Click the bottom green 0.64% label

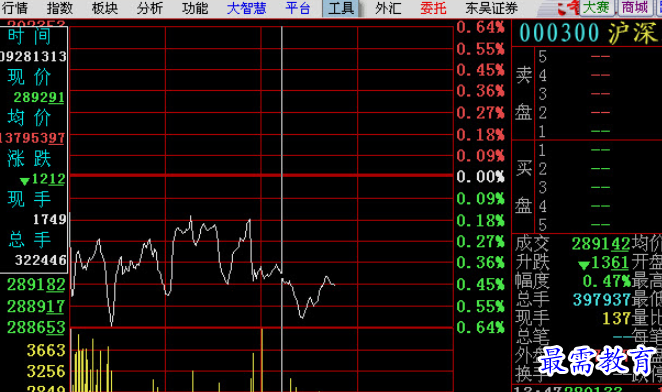480,327
